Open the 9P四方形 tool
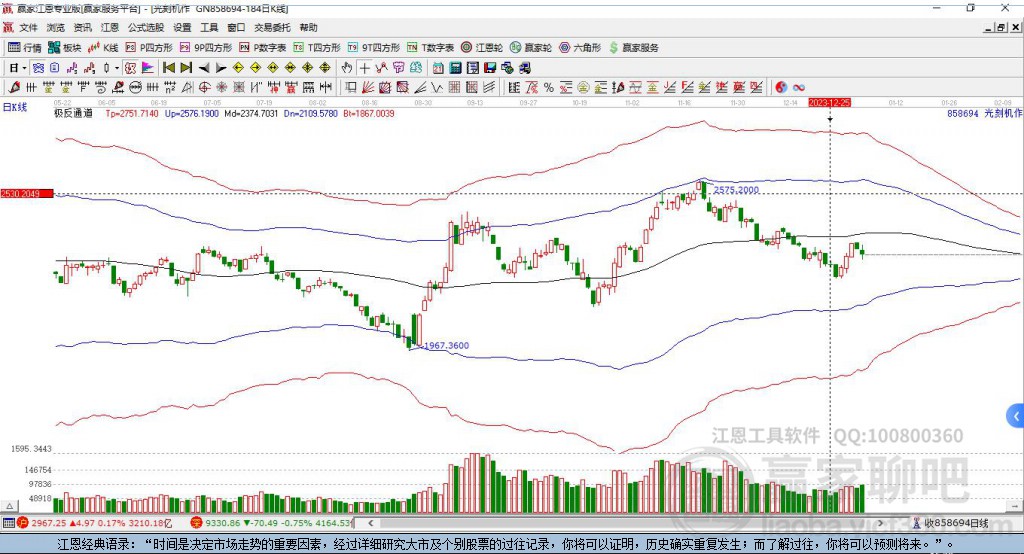Image resolution: width=1024 pixels, height=554 pixels. (x=206, y=48)
